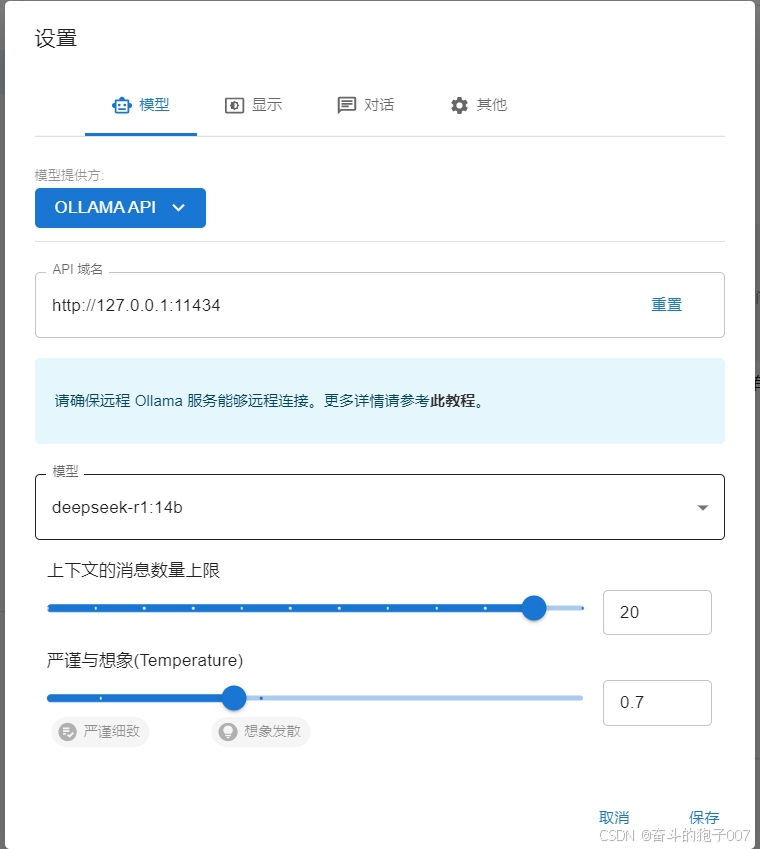
Task: Click the 上下文的消息数量上限 slider handle
Action: 534,608
